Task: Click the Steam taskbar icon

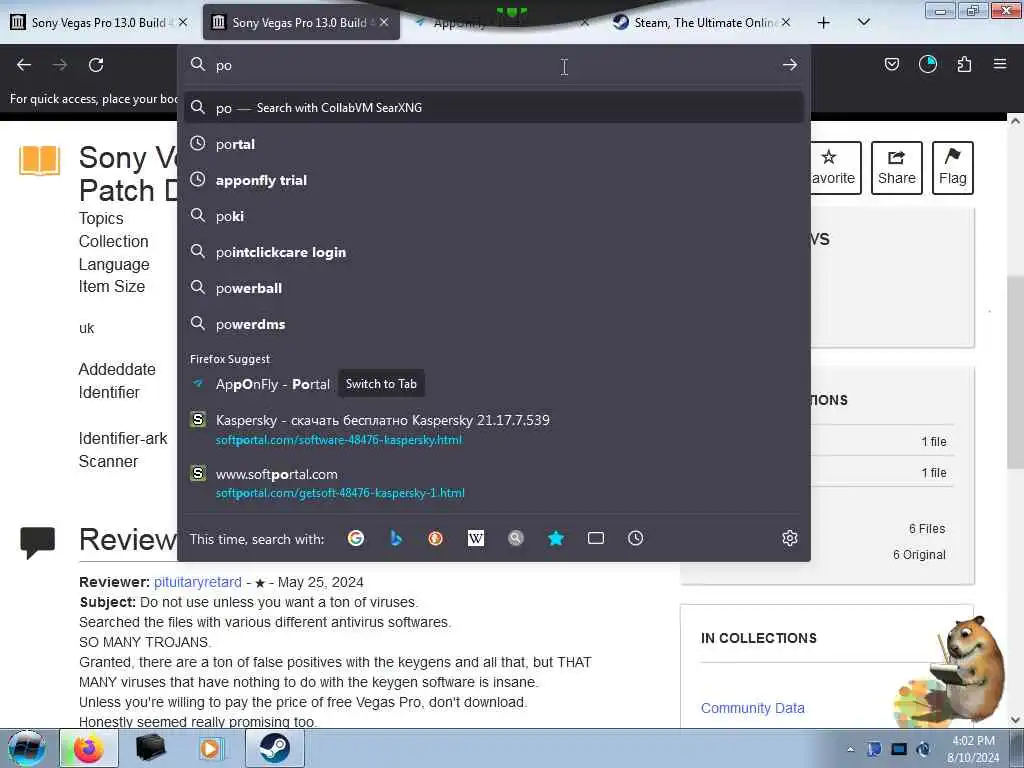Action: (x=274, y=748)
